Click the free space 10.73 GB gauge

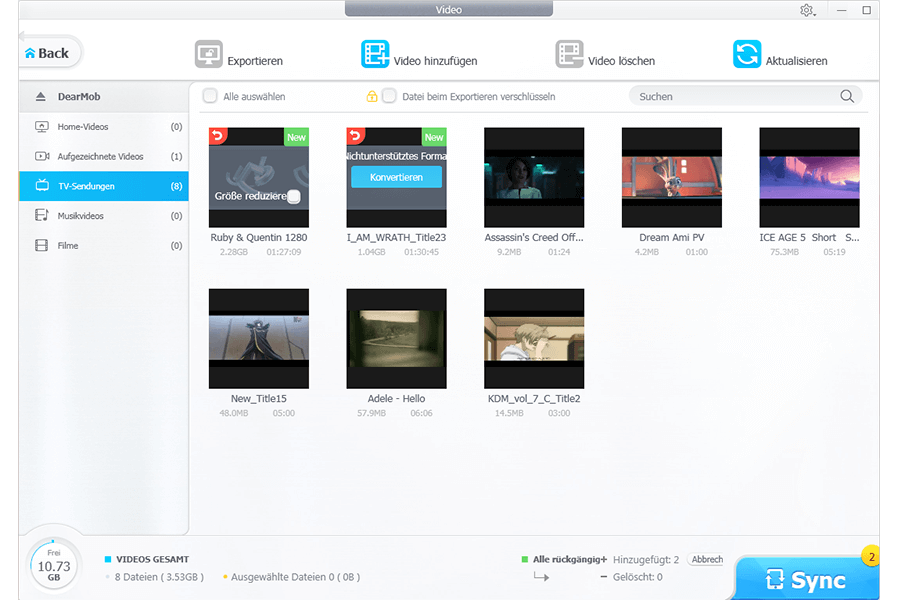[x=54, y=566]
